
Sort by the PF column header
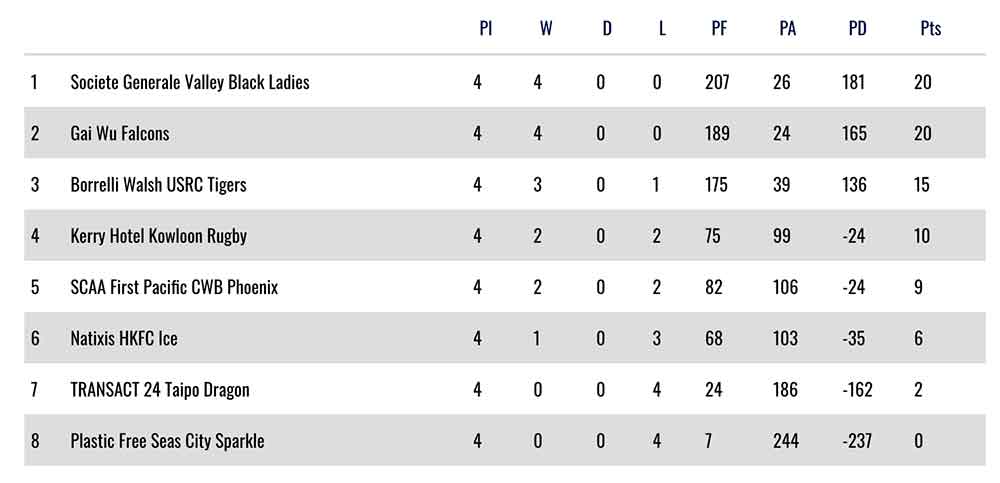coord(719,28)
